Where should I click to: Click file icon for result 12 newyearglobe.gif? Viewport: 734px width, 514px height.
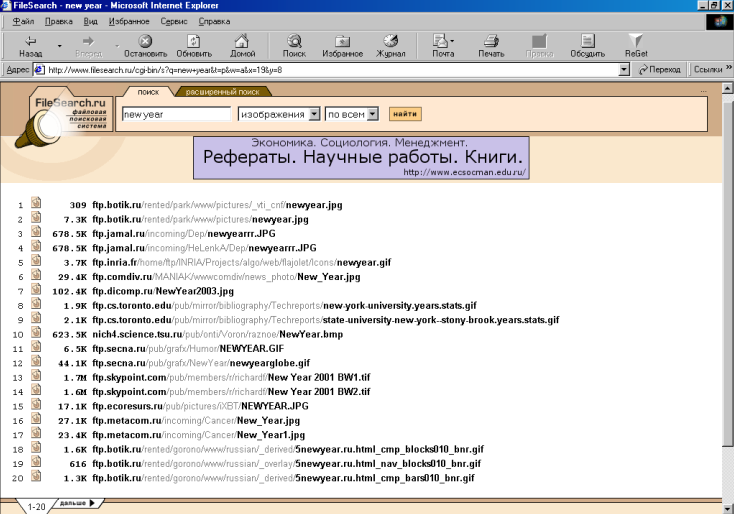pyautogui.click(x=36, y=361)
